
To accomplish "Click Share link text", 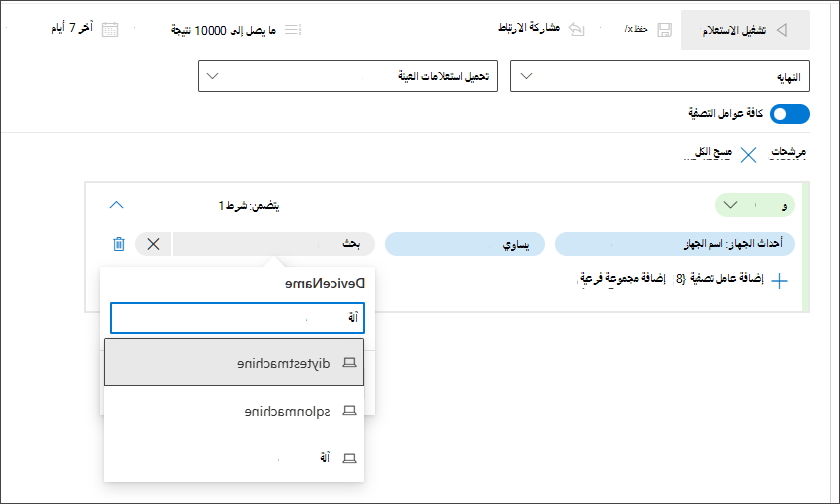I will point(529,28).
